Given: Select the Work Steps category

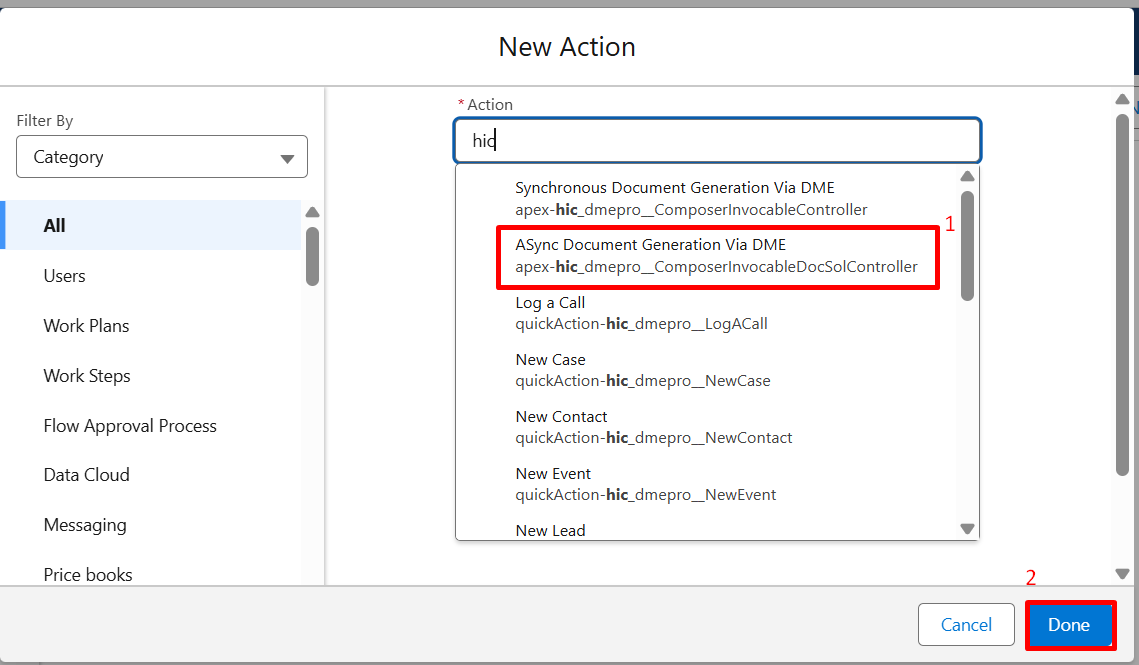Looking at the screenshot, I should 151,376.
